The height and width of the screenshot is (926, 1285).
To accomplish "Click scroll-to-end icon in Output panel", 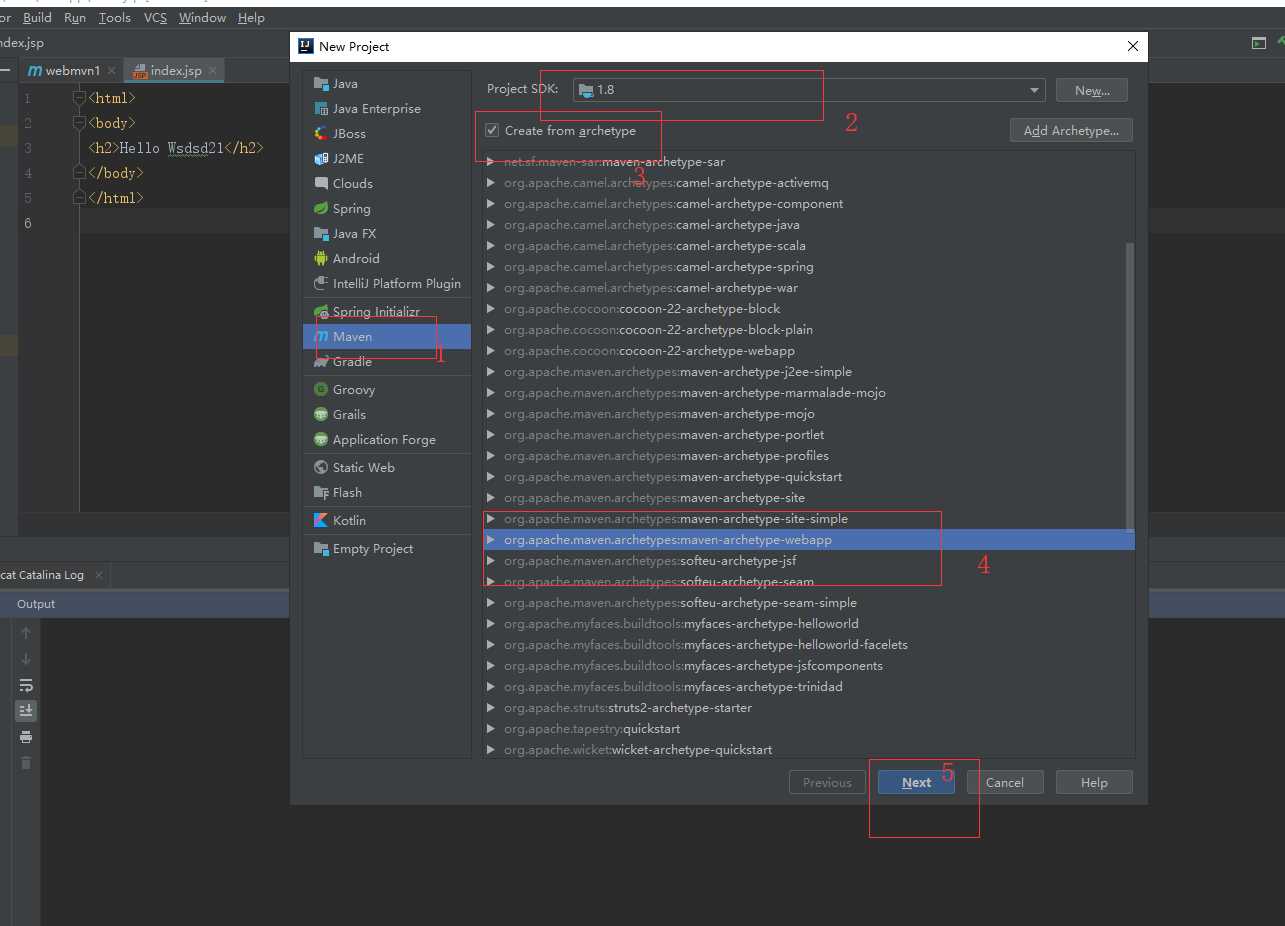I will [x=26, y=711].
